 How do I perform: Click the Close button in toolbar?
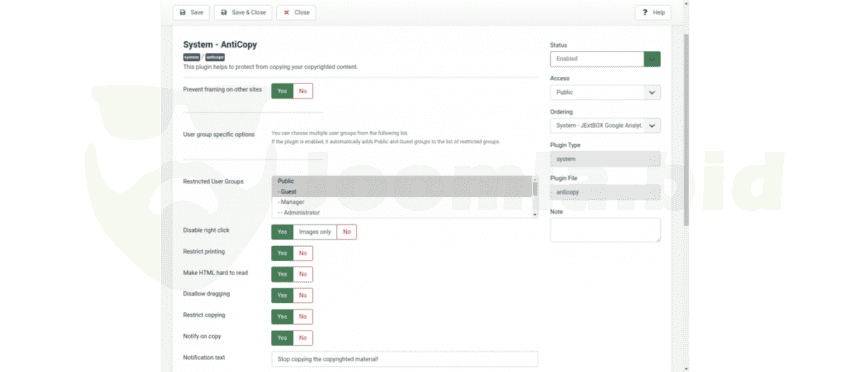296,12
